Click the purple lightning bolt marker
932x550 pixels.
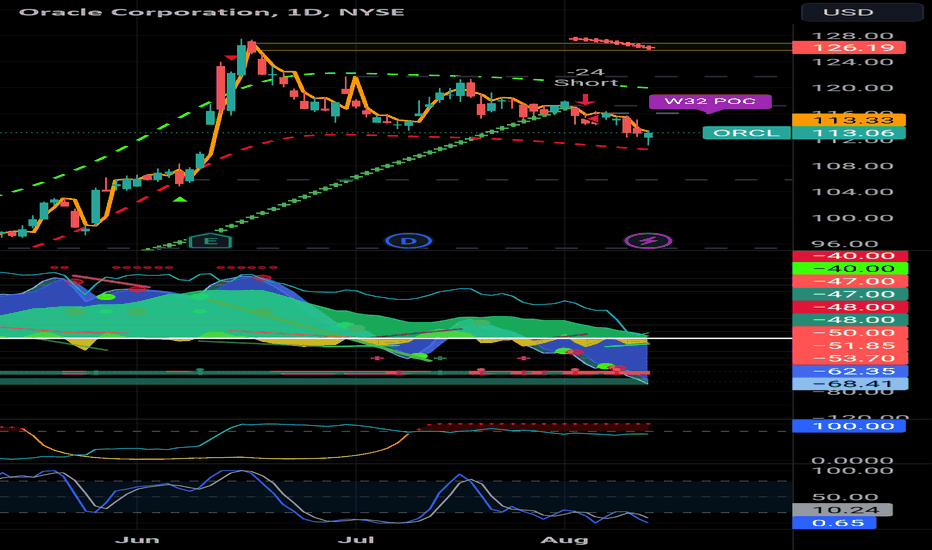[648, 241]
